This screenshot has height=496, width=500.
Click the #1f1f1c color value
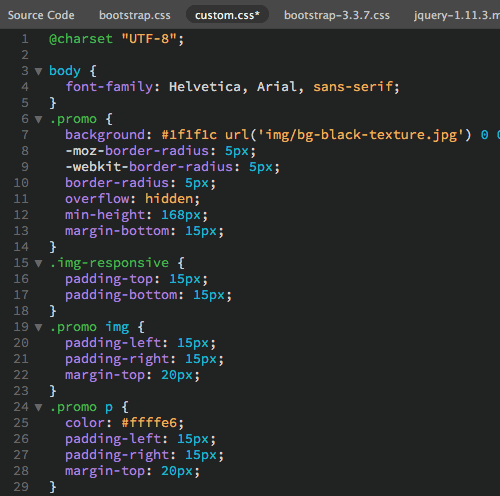(x=189, y=135)
